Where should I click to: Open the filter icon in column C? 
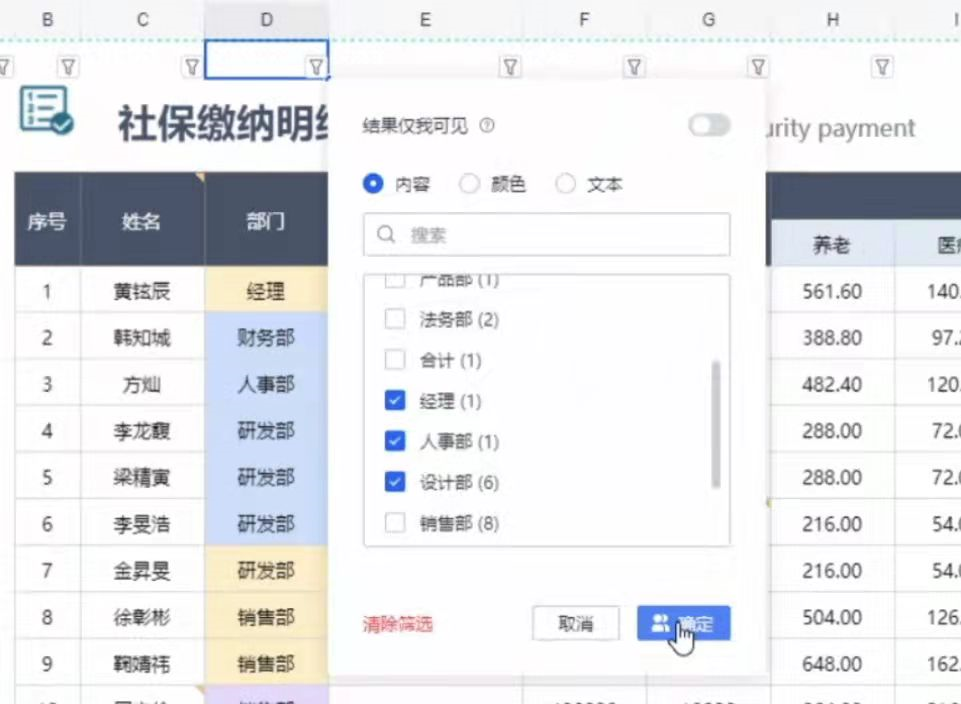pos(192,67)
